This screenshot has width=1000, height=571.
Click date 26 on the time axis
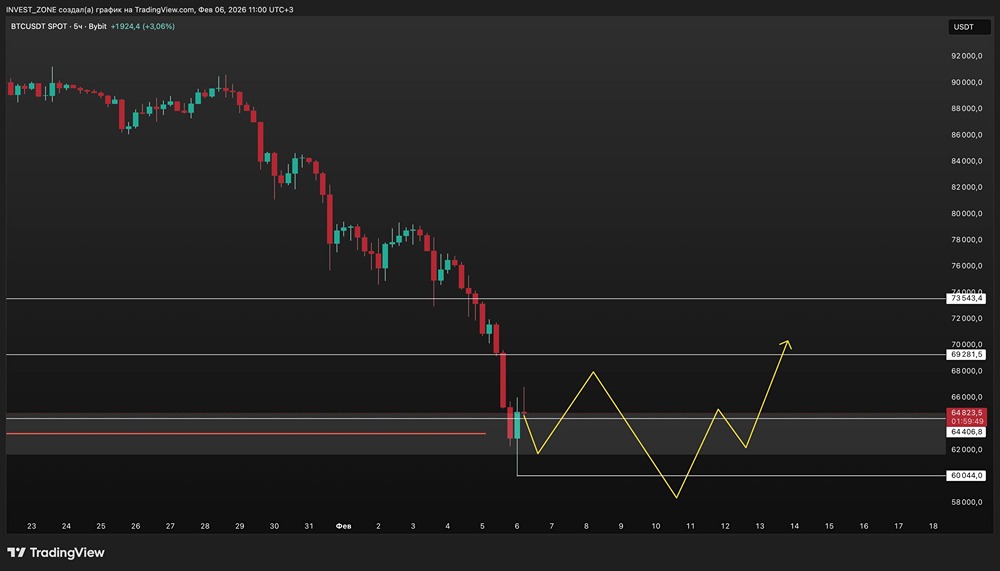point(136,526)
